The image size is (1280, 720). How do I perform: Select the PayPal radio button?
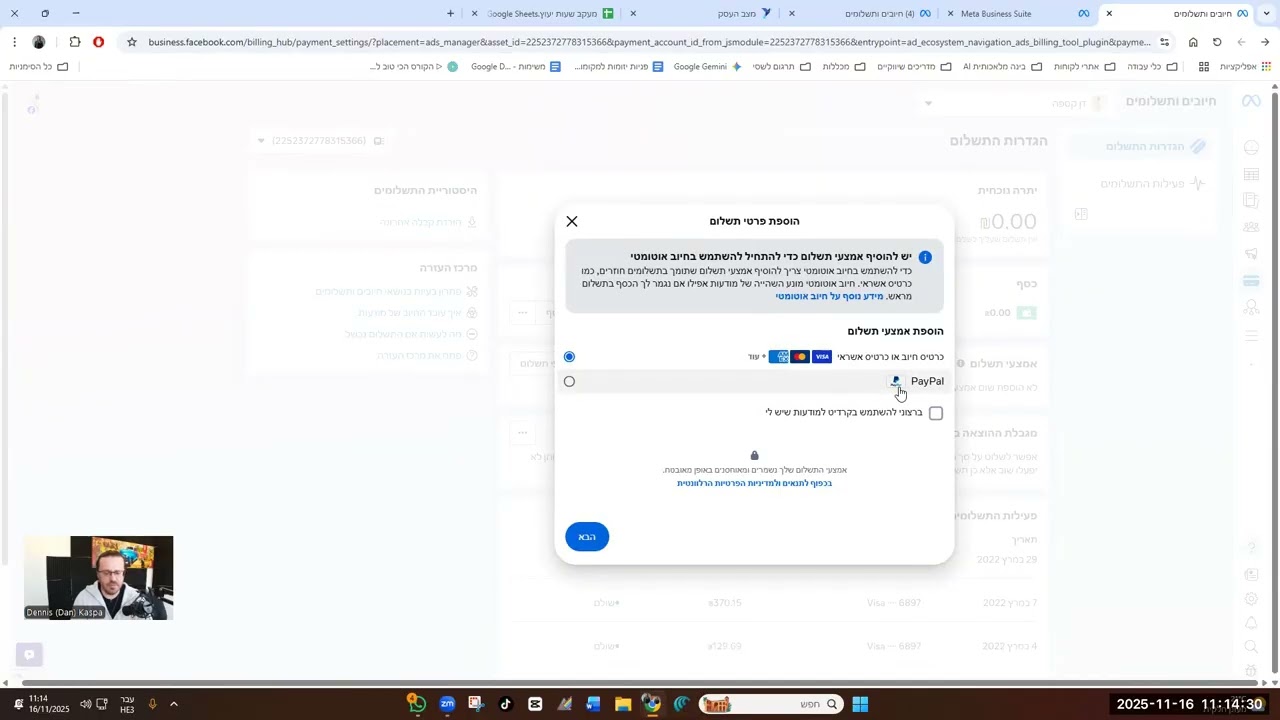[x=569, y=381]
